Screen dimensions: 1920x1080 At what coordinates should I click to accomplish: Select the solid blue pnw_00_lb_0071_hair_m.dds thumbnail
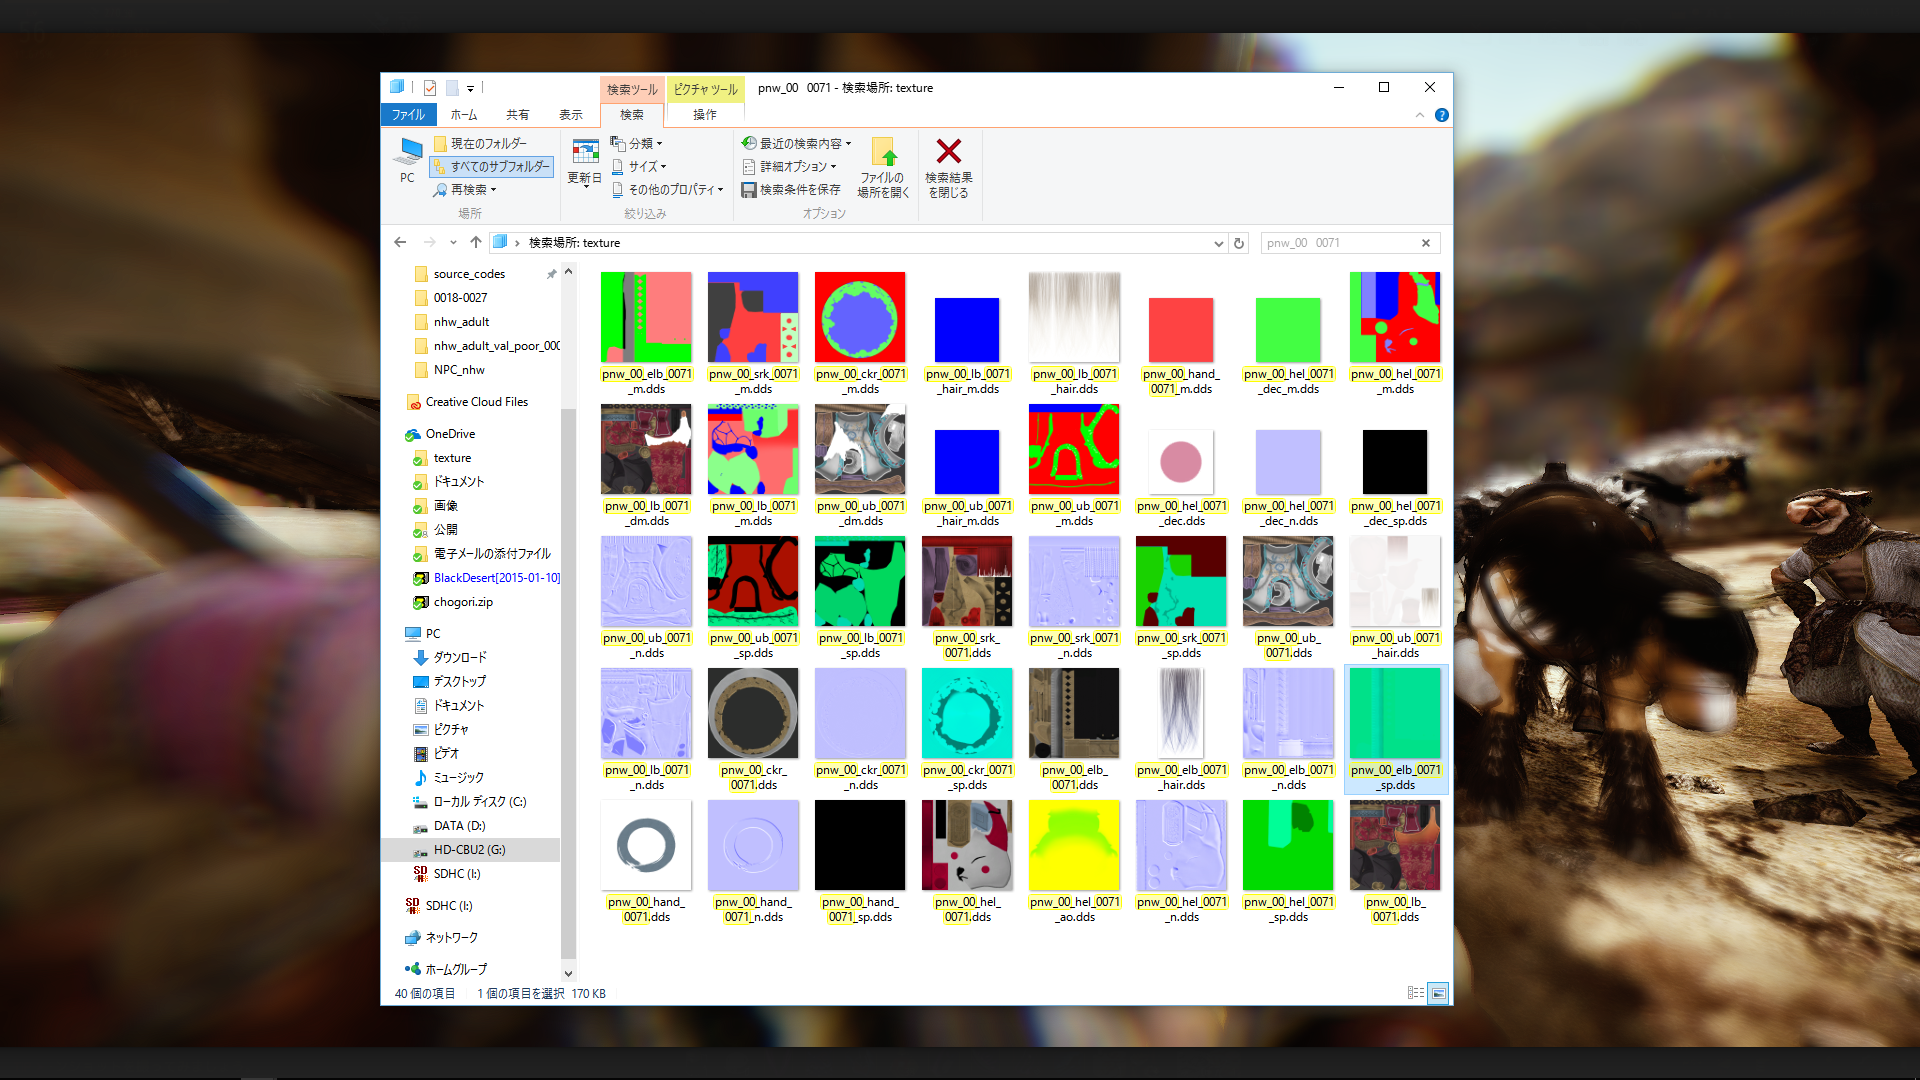pyautogui.click(x=966, y=330)
